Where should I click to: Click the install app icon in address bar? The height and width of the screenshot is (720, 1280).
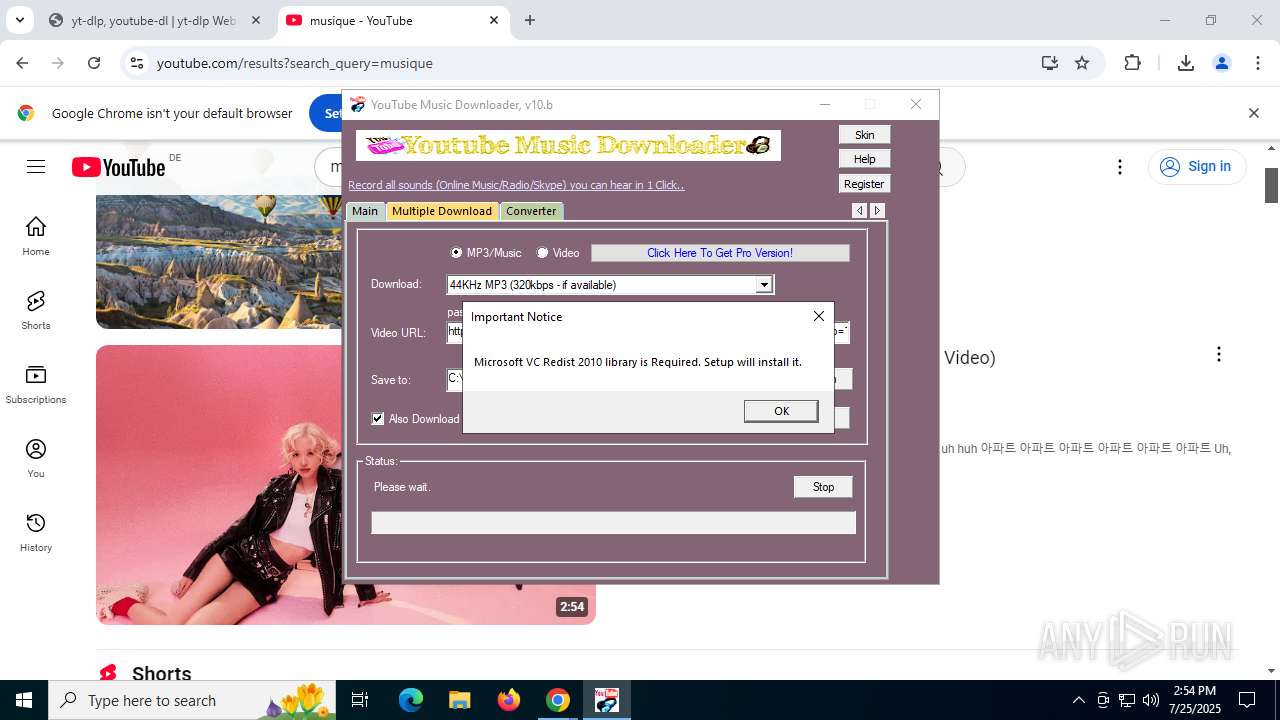pos(1049,63)
